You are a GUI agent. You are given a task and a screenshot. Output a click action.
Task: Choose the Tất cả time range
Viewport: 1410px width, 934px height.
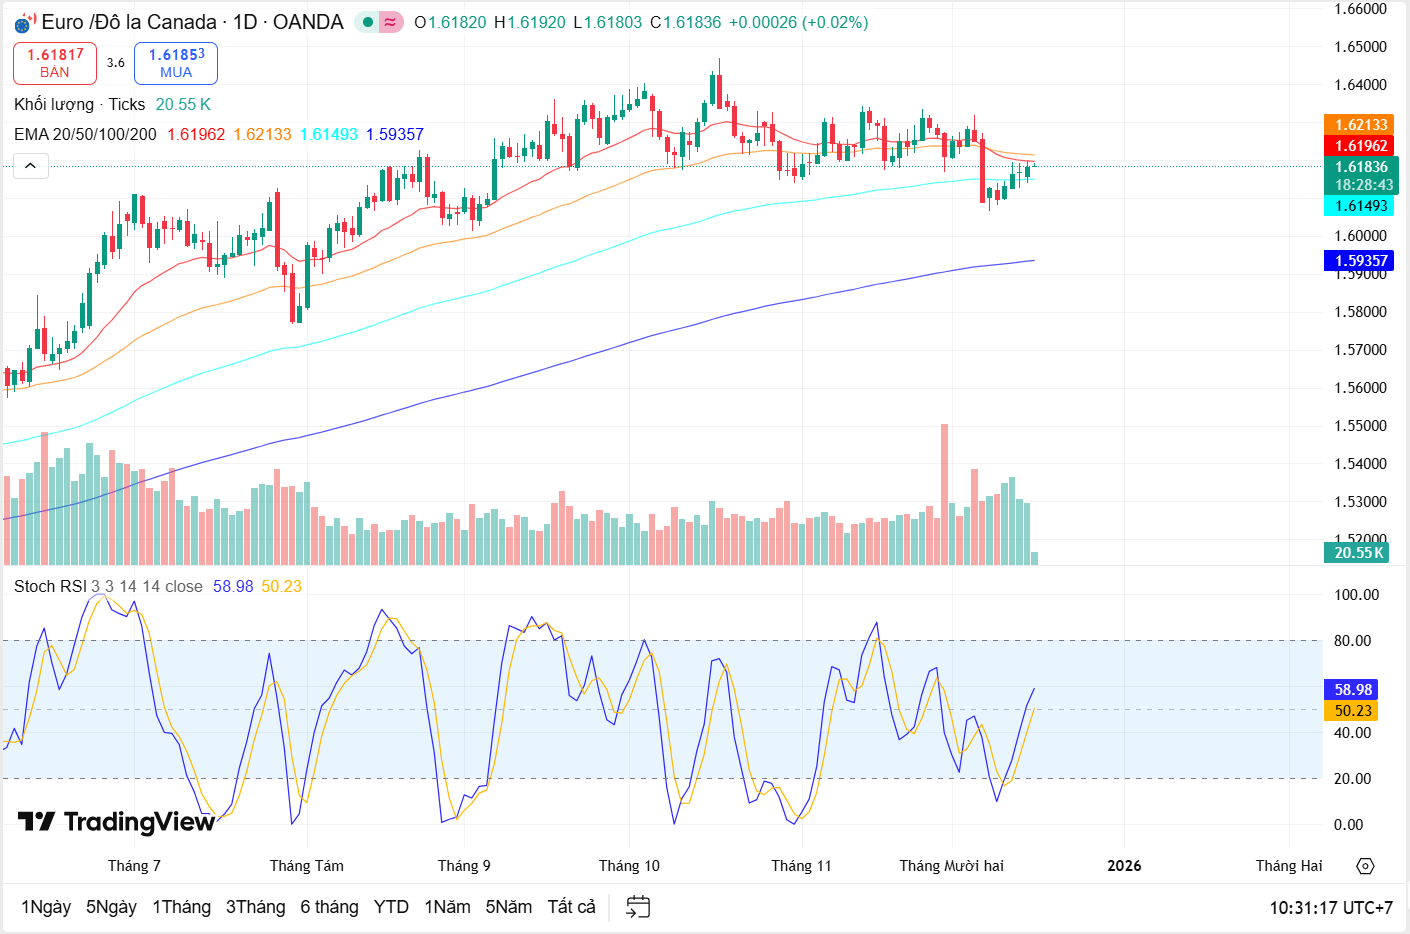pos(571,907)
